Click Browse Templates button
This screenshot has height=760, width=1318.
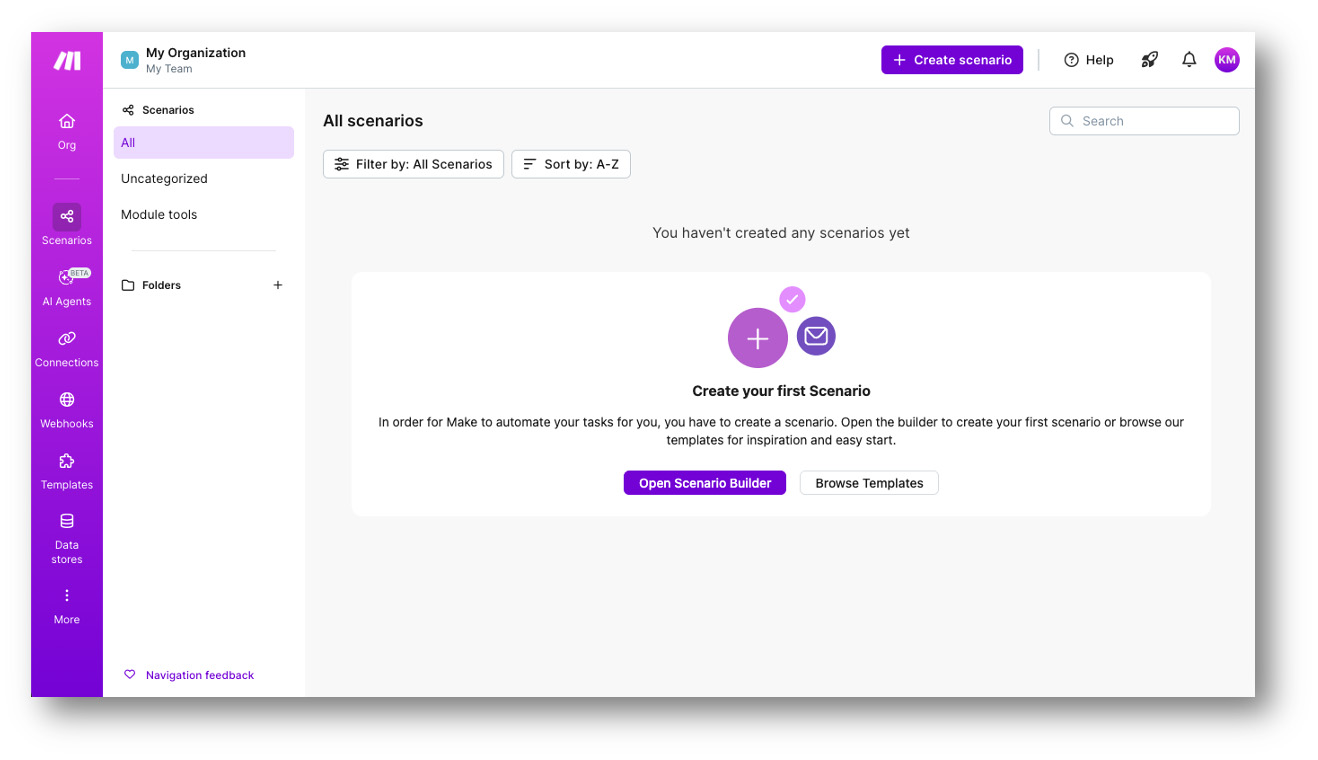(x=869, y=483)
